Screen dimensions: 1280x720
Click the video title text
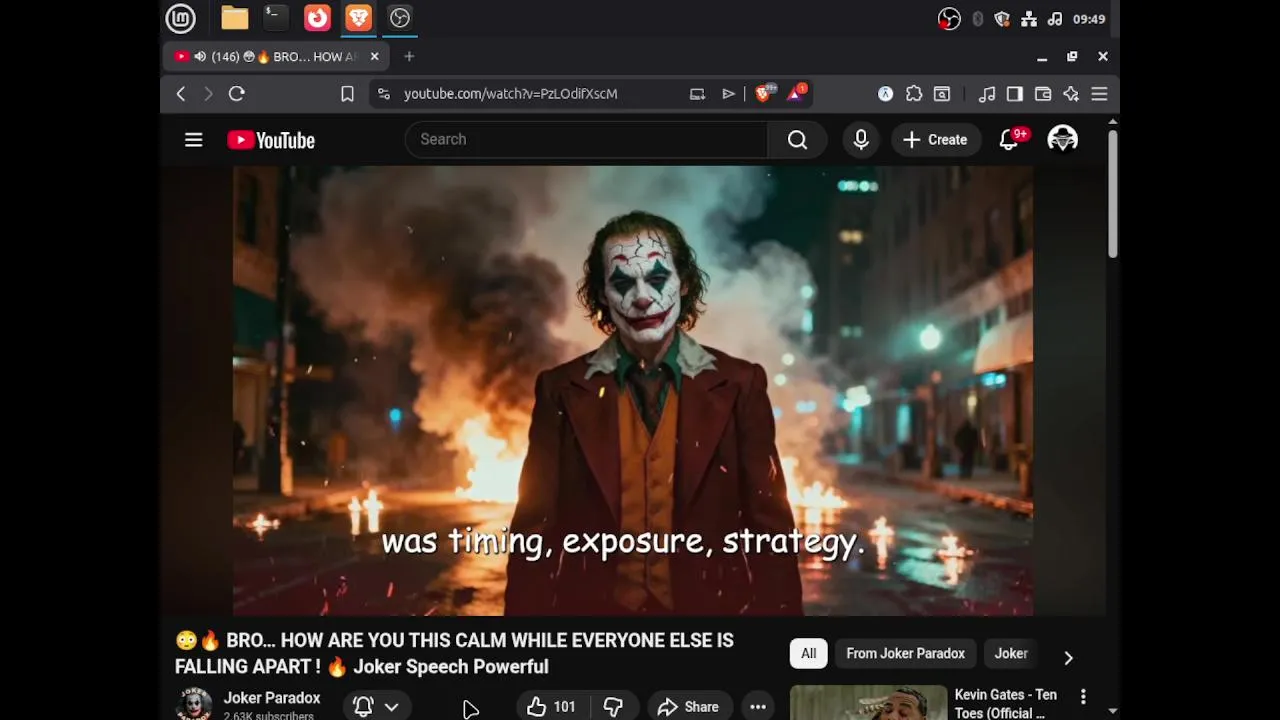point(454,654)
